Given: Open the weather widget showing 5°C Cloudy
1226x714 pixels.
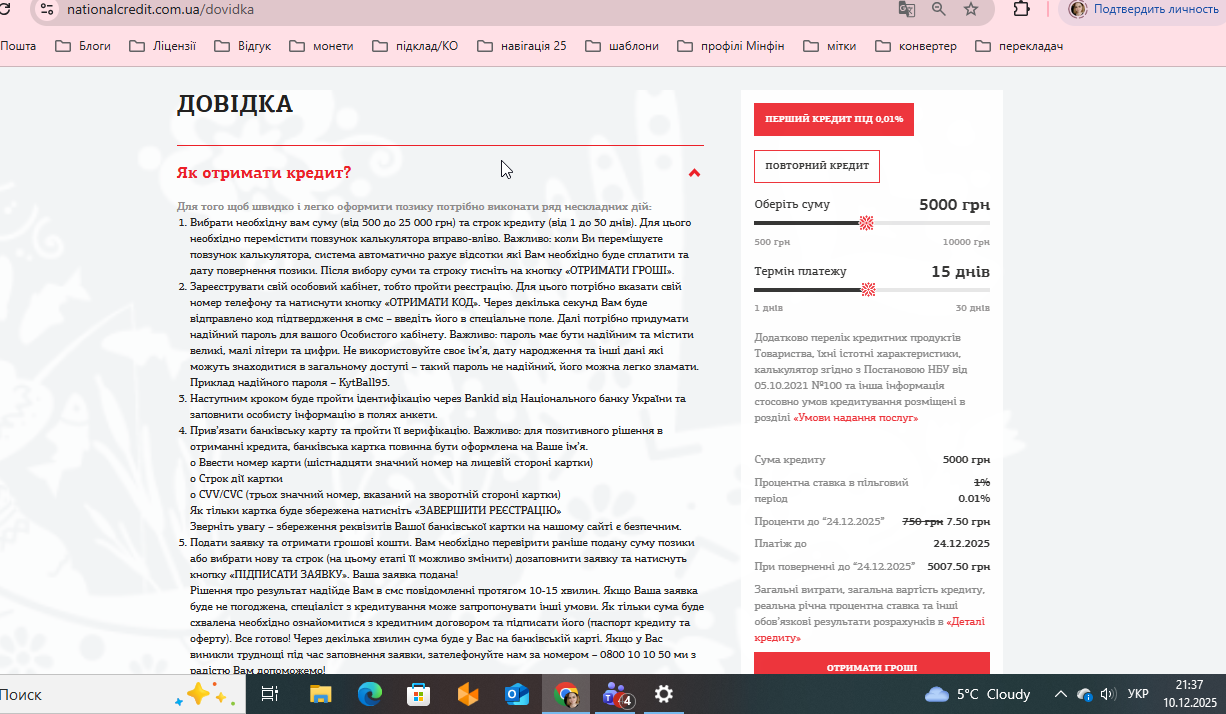Looking at the screenshot, I should pos(978,694).
